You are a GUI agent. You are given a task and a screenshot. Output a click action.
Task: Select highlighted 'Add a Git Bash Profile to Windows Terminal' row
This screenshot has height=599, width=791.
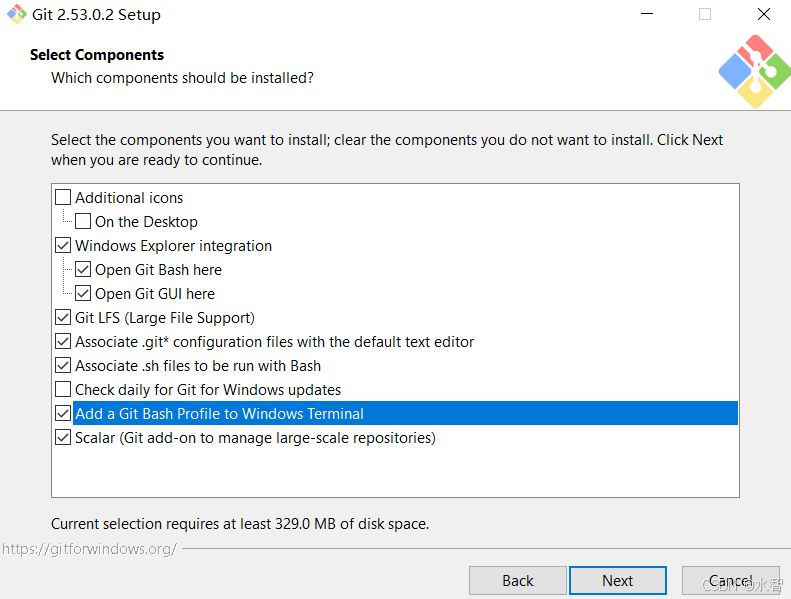coord(405,413)
